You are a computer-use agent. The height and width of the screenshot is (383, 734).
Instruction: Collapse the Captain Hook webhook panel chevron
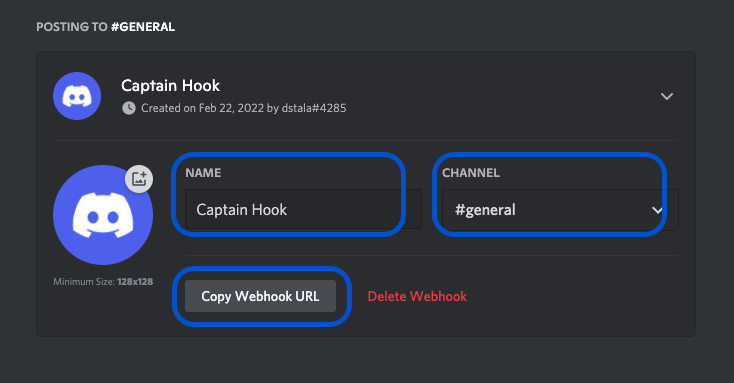tap(667, 96)
